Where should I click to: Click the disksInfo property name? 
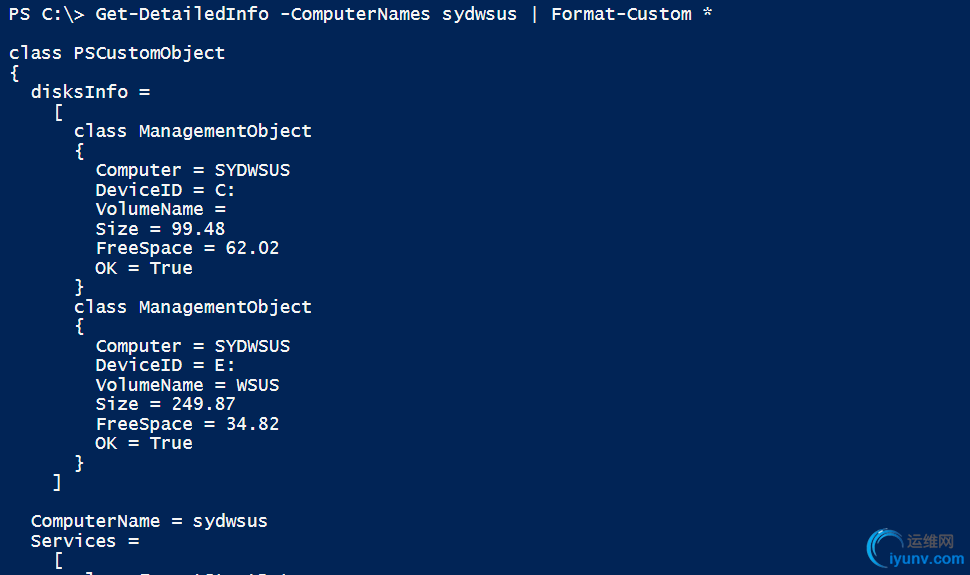tap(79, 92)
